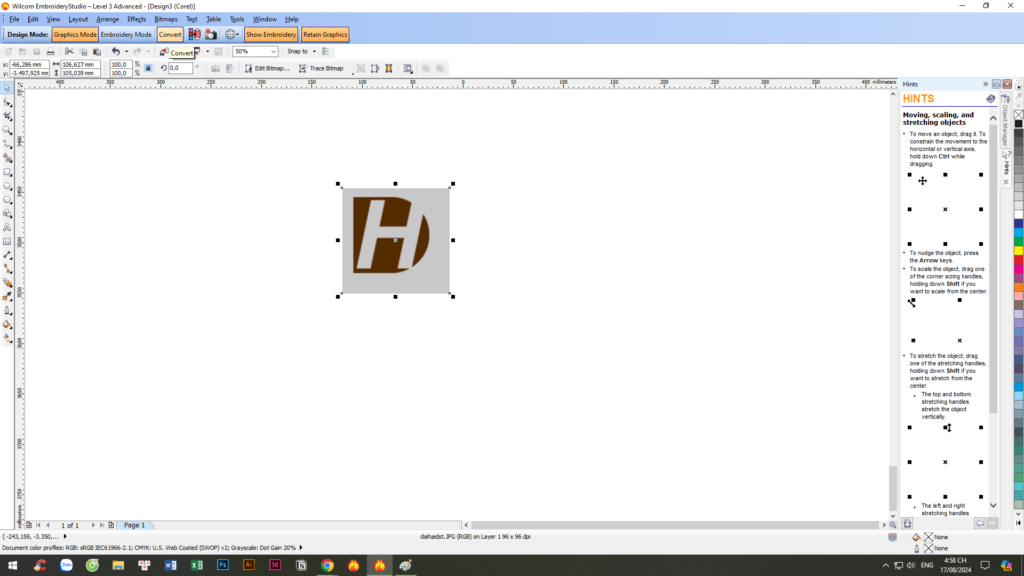Open the zoom level 50% dropdown
This screenshot has width=1024, height=576.
(x=274, y=52)
